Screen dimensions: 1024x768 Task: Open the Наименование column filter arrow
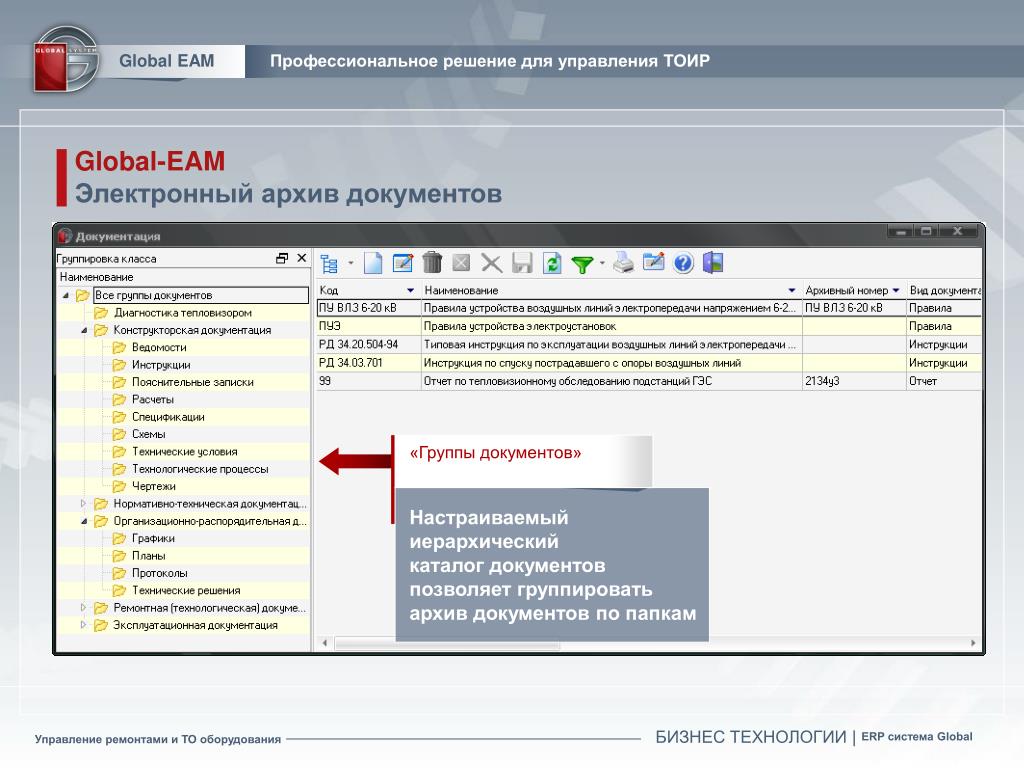click(792, 291)
